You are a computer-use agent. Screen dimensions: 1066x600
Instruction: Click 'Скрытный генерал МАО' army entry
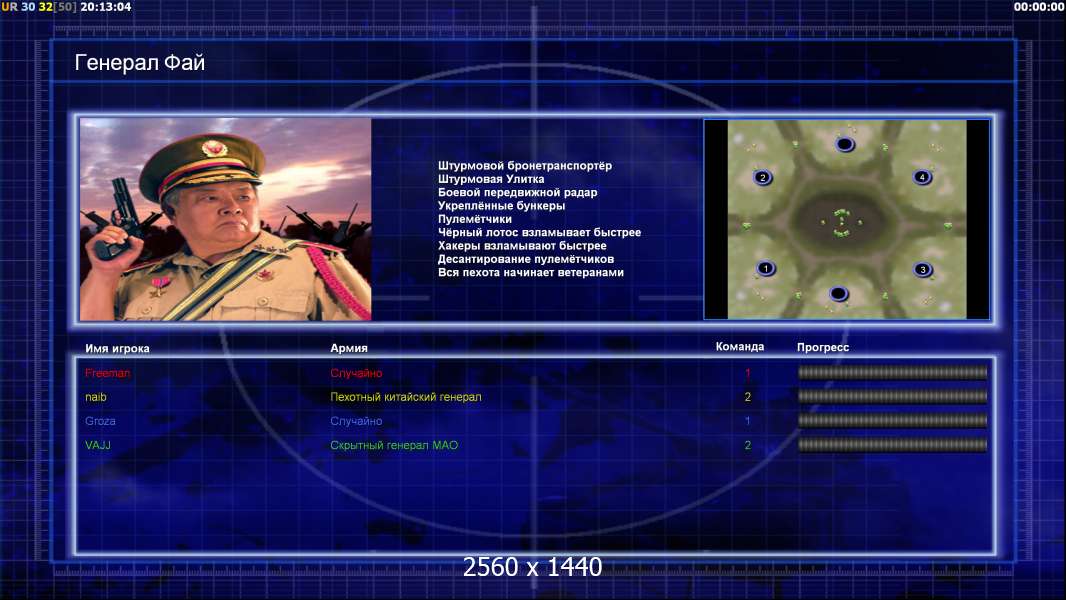click(394, 445)
